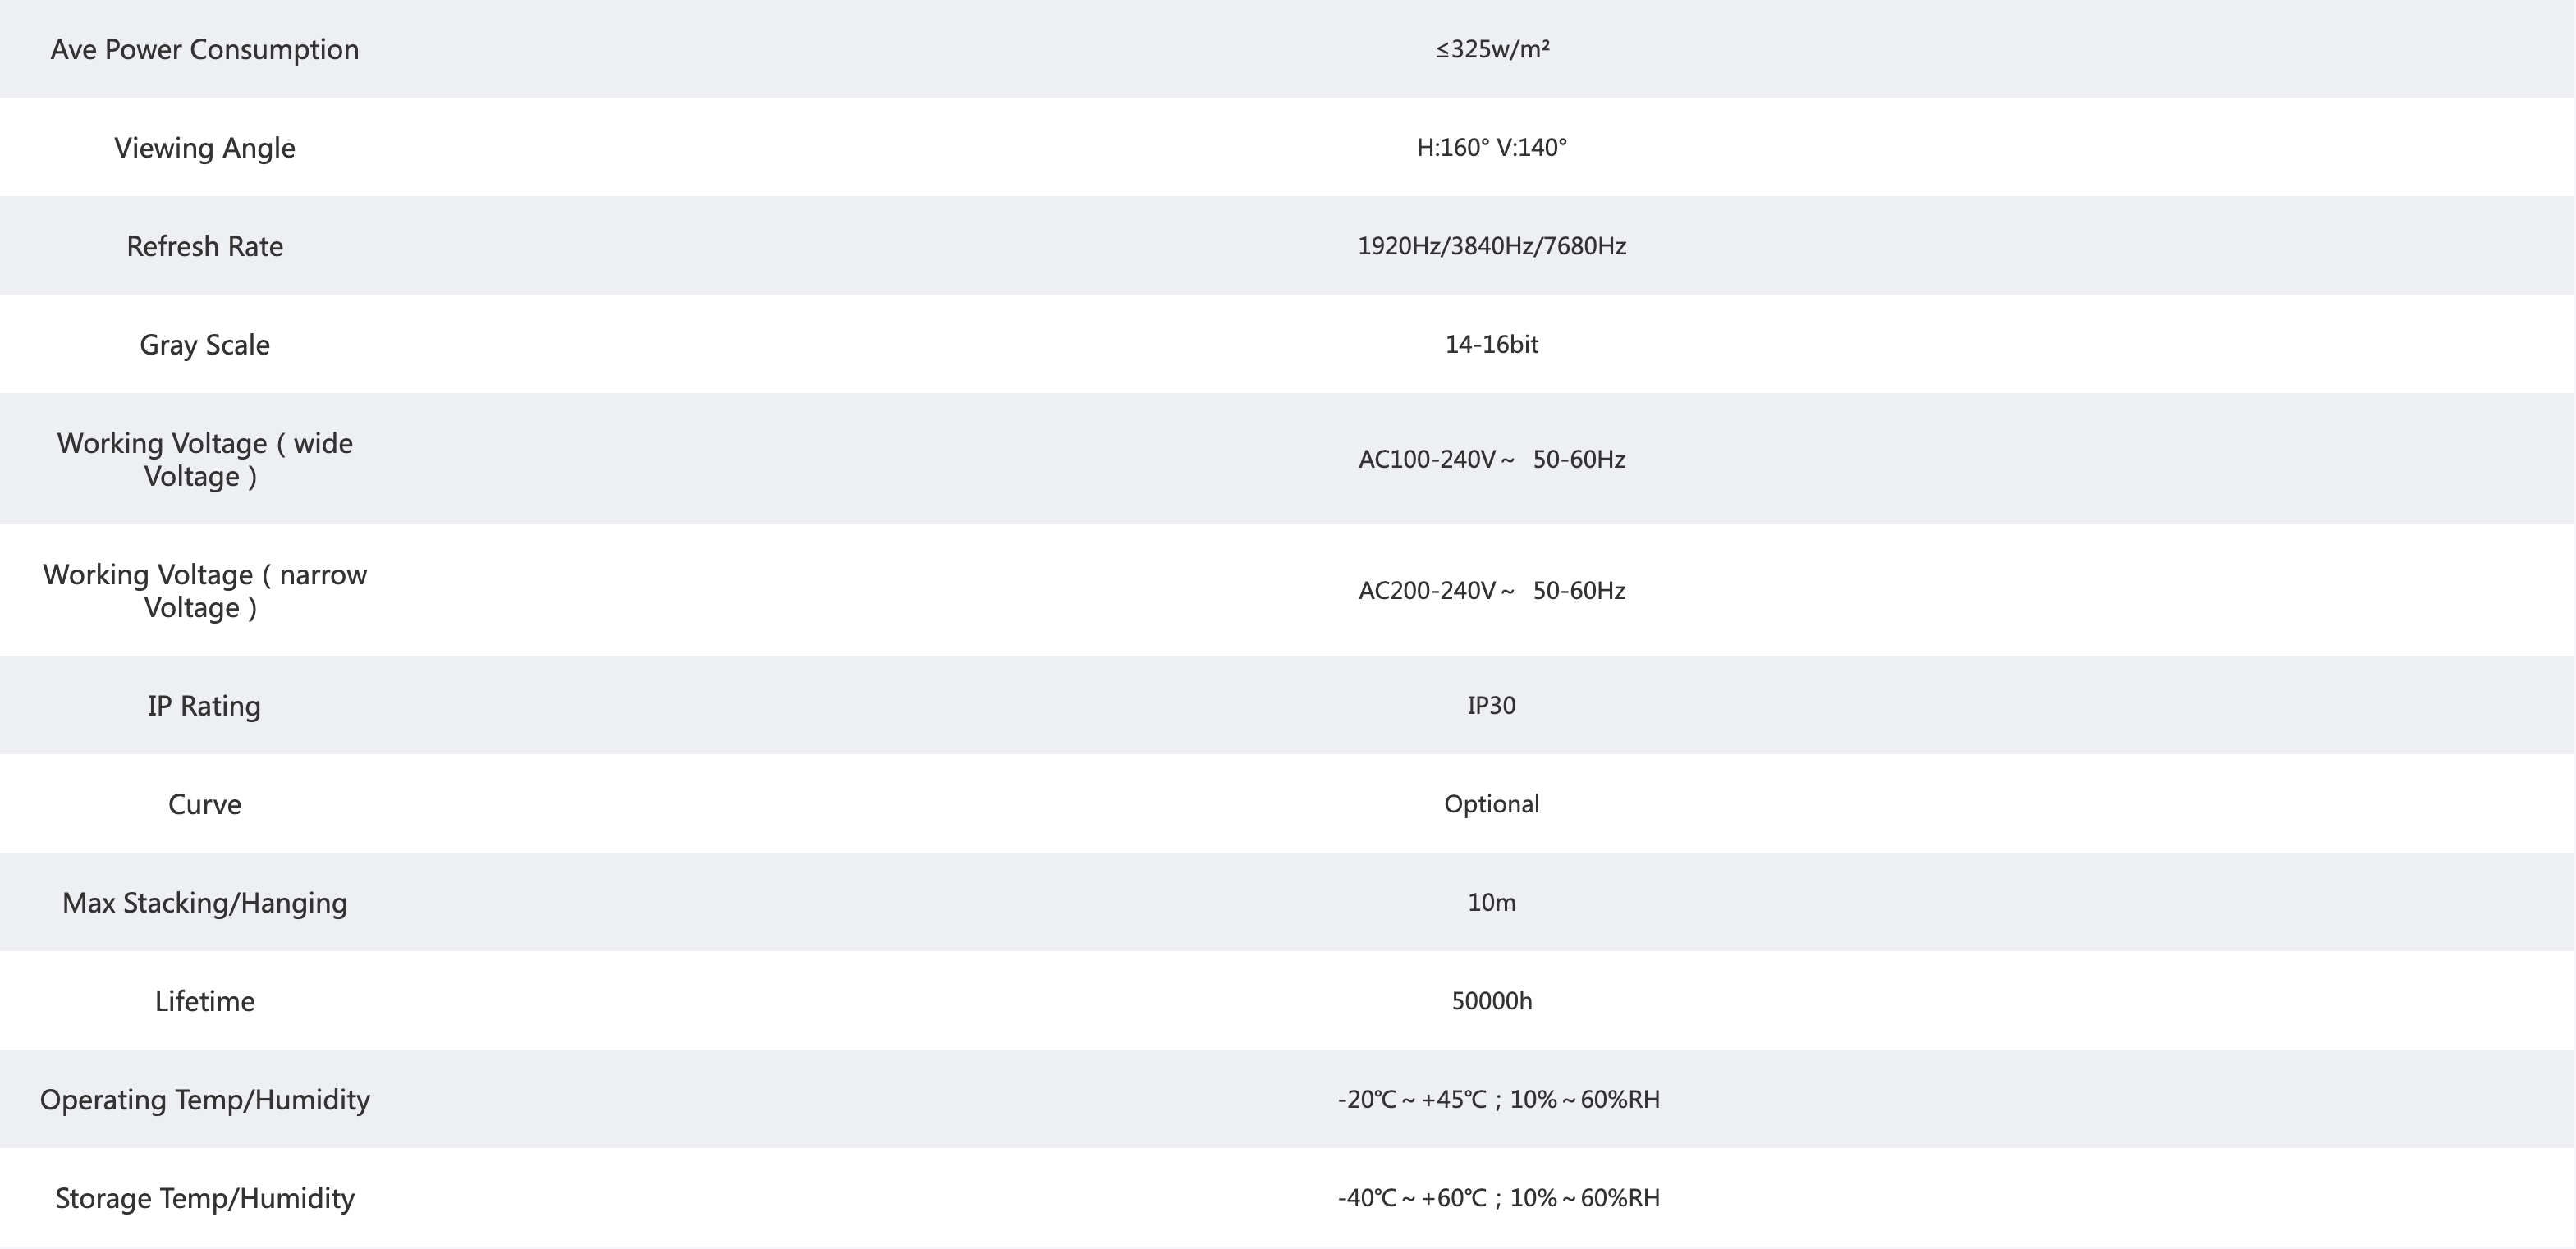
Task: Click the Viewing Angle label
Action: (204, 148)
